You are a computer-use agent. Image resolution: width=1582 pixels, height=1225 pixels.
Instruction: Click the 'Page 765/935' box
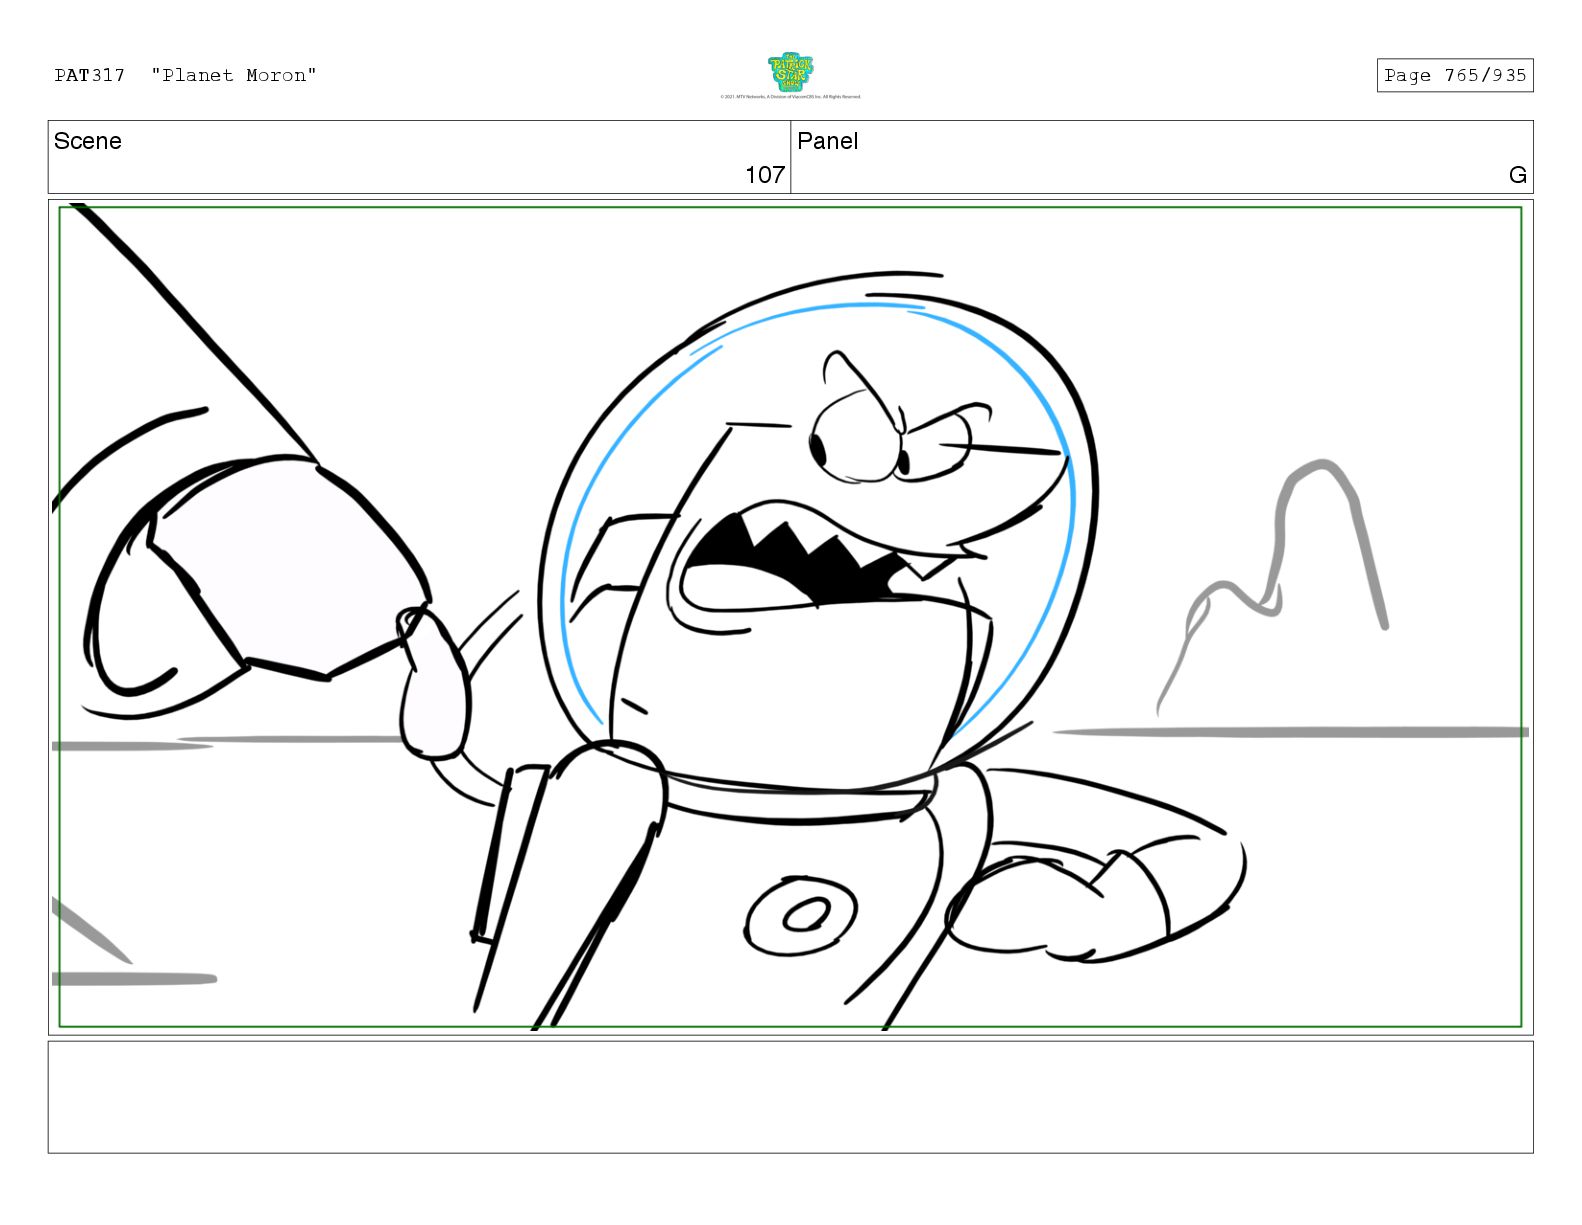(1454, 75)
